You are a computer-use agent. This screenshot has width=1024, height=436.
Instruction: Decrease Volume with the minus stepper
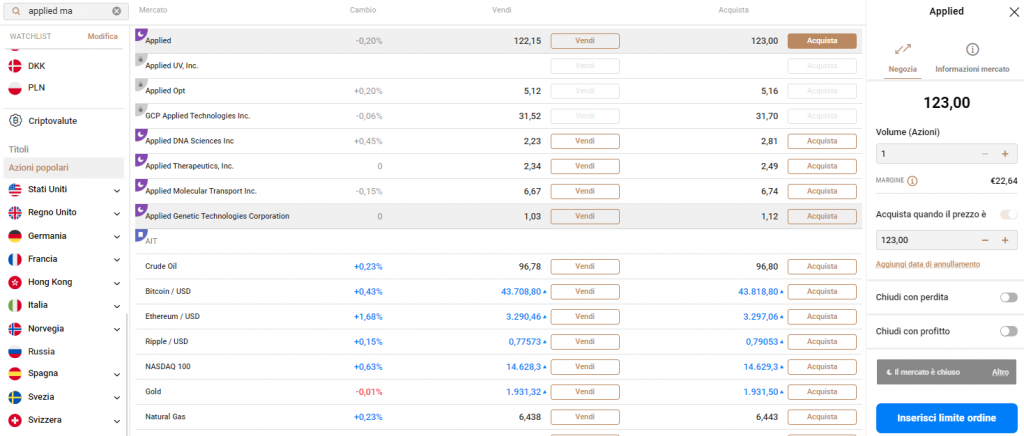[985, 154]
